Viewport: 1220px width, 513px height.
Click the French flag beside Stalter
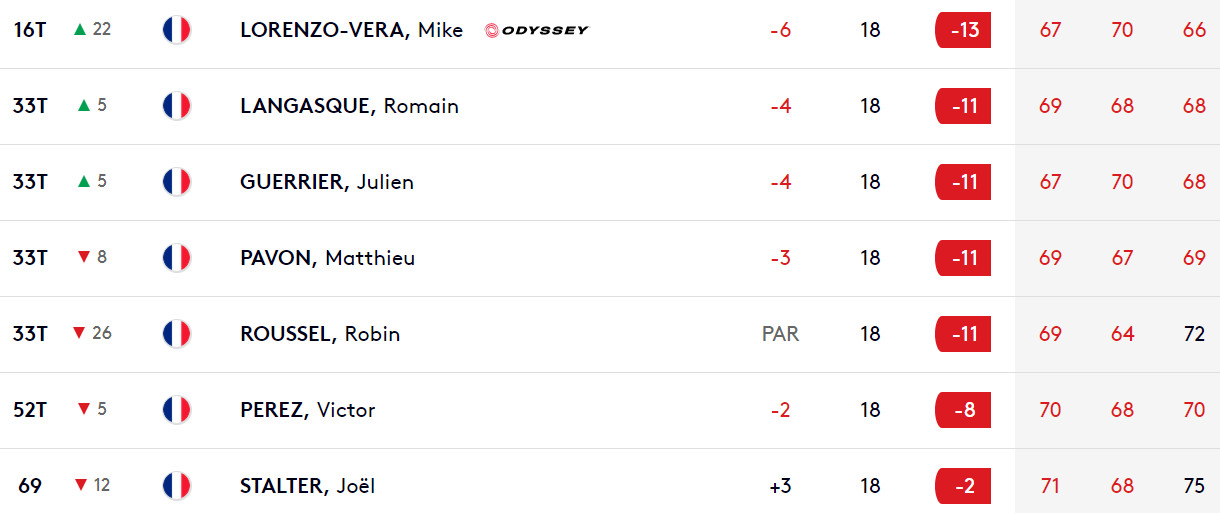pyautogui.click(x=176, y=485)
